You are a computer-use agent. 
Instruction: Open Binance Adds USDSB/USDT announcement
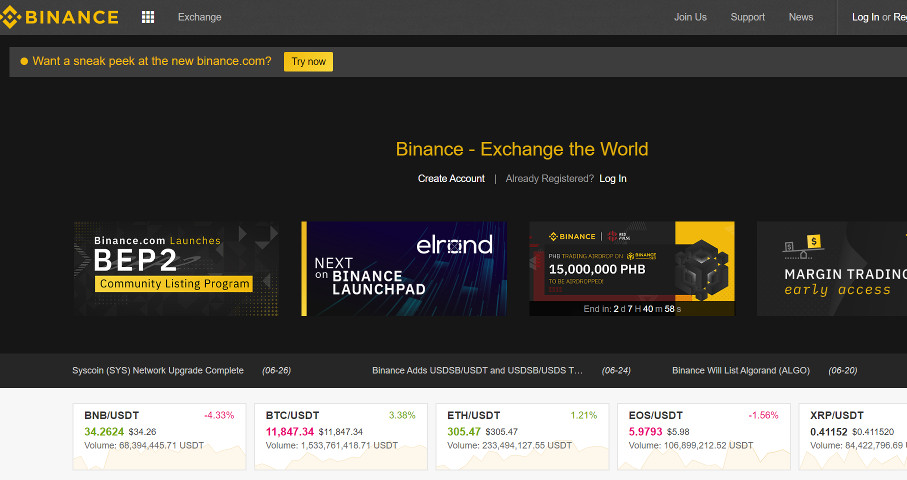(x=477, y=371)
